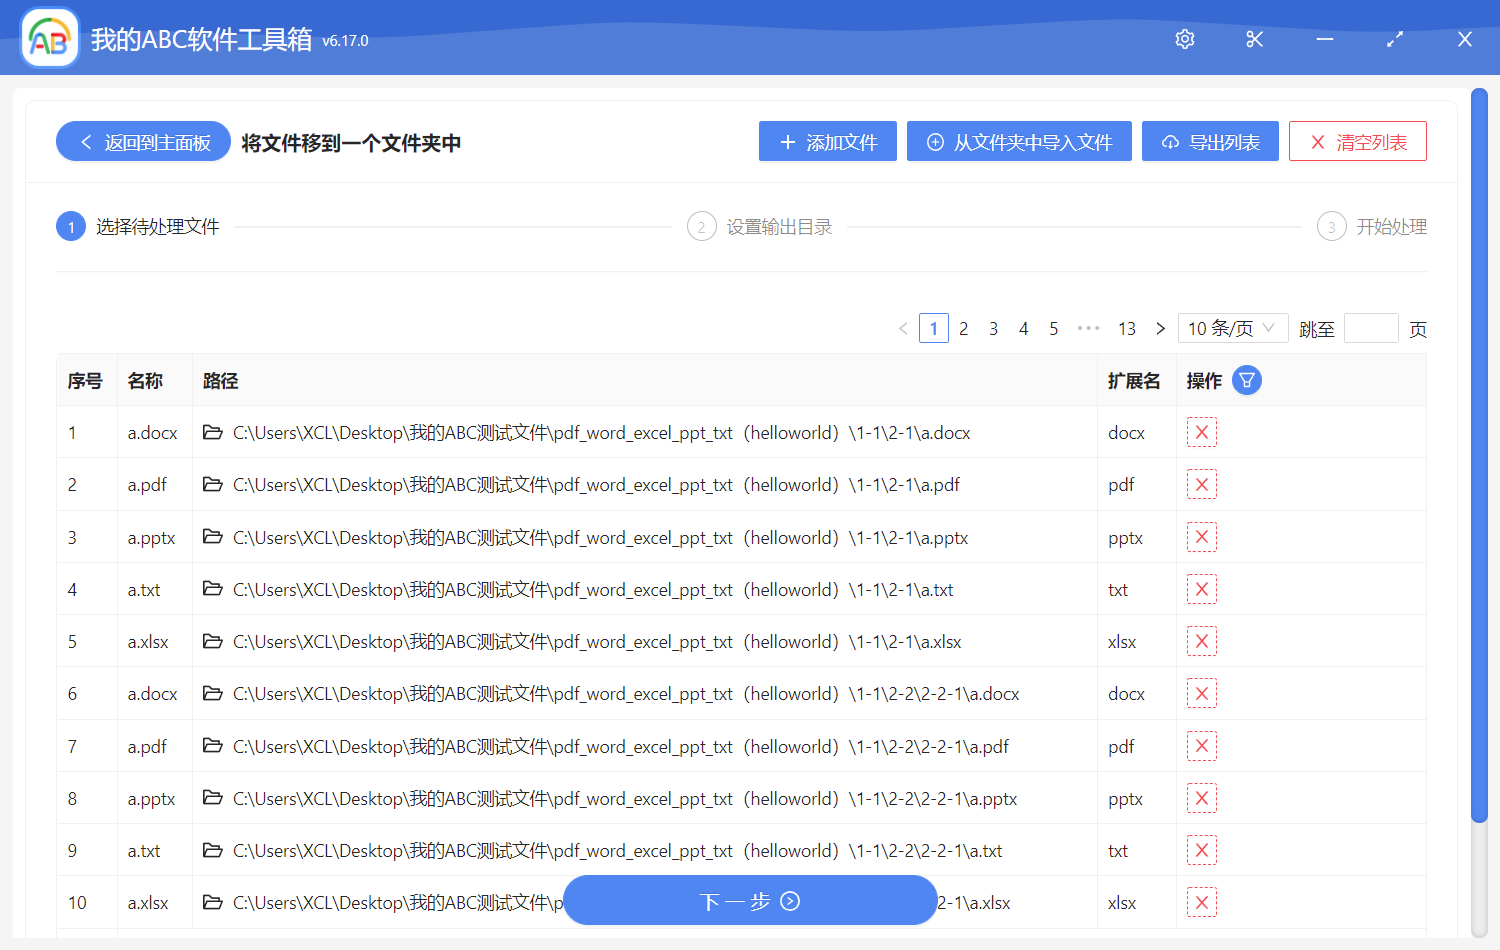Click the AB logo icon

49,38
